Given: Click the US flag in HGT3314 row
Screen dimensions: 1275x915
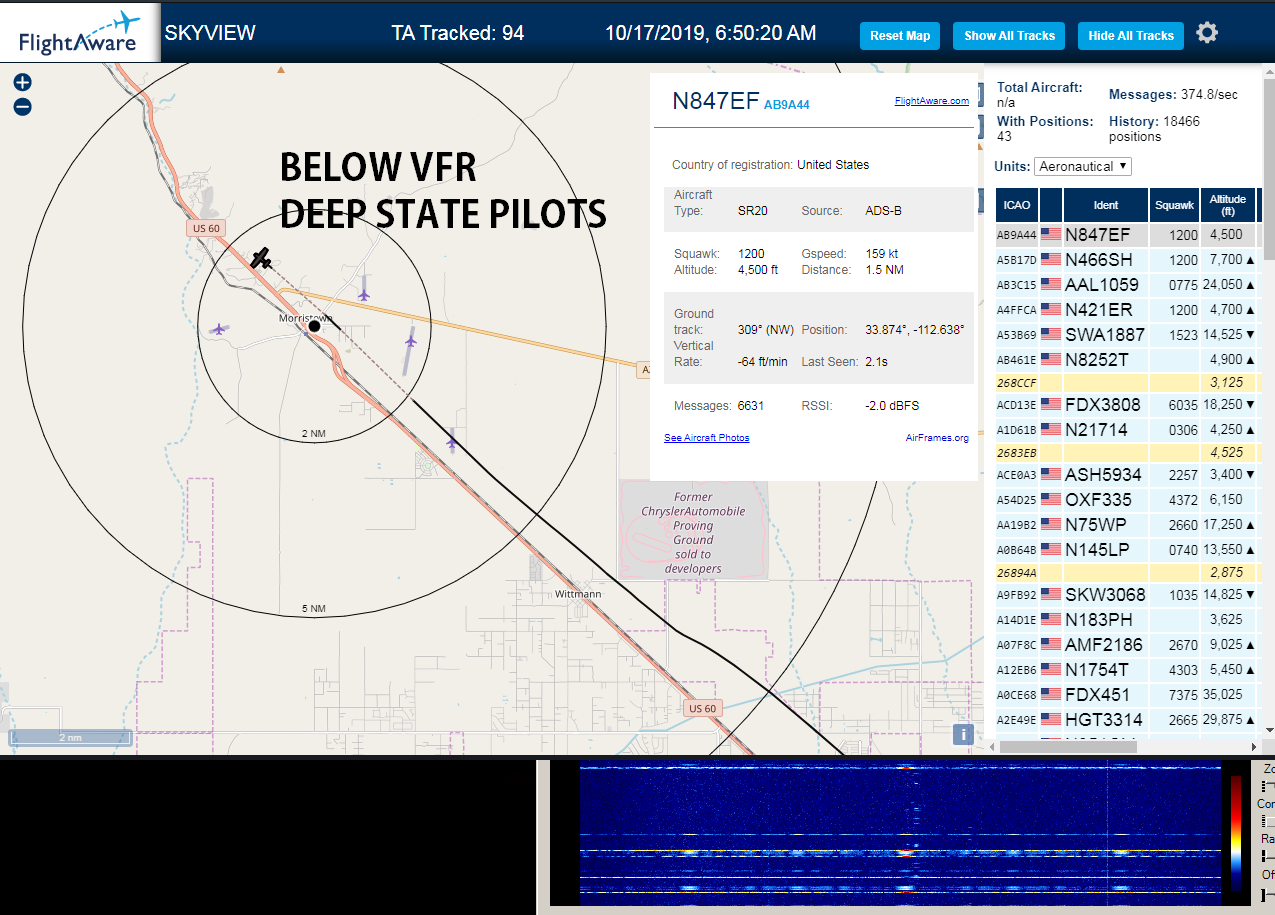Looking at the screenshot, I should tap(1051, 719).
